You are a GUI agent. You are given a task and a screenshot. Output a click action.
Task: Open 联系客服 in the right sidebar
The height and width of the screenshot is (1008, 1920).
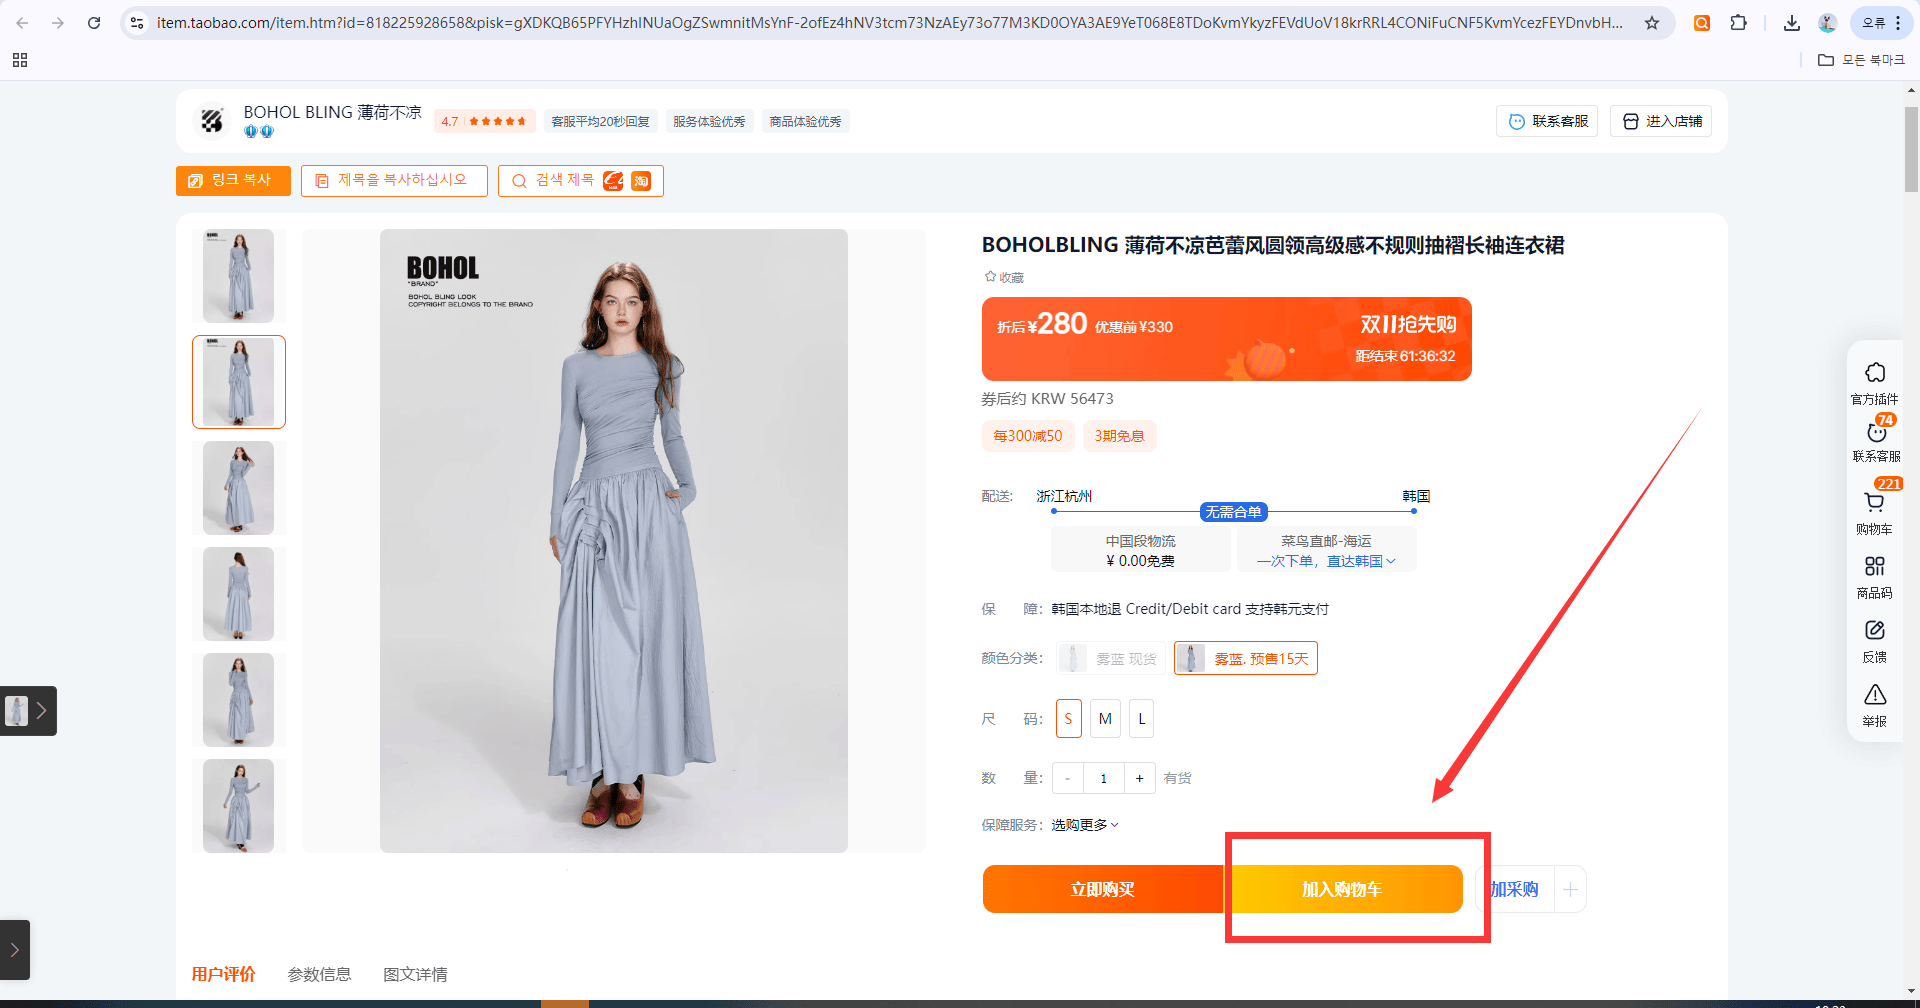(x=1876, y=441)
